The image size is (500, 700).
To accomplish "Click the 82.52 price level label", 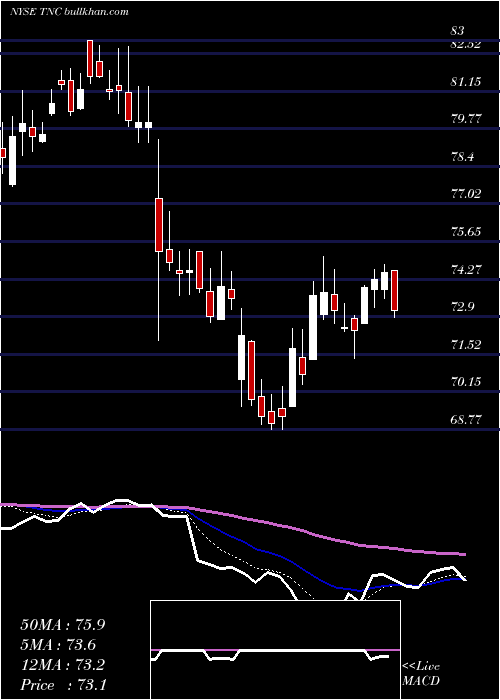I will pyautogui.click(x=465, y=44).
